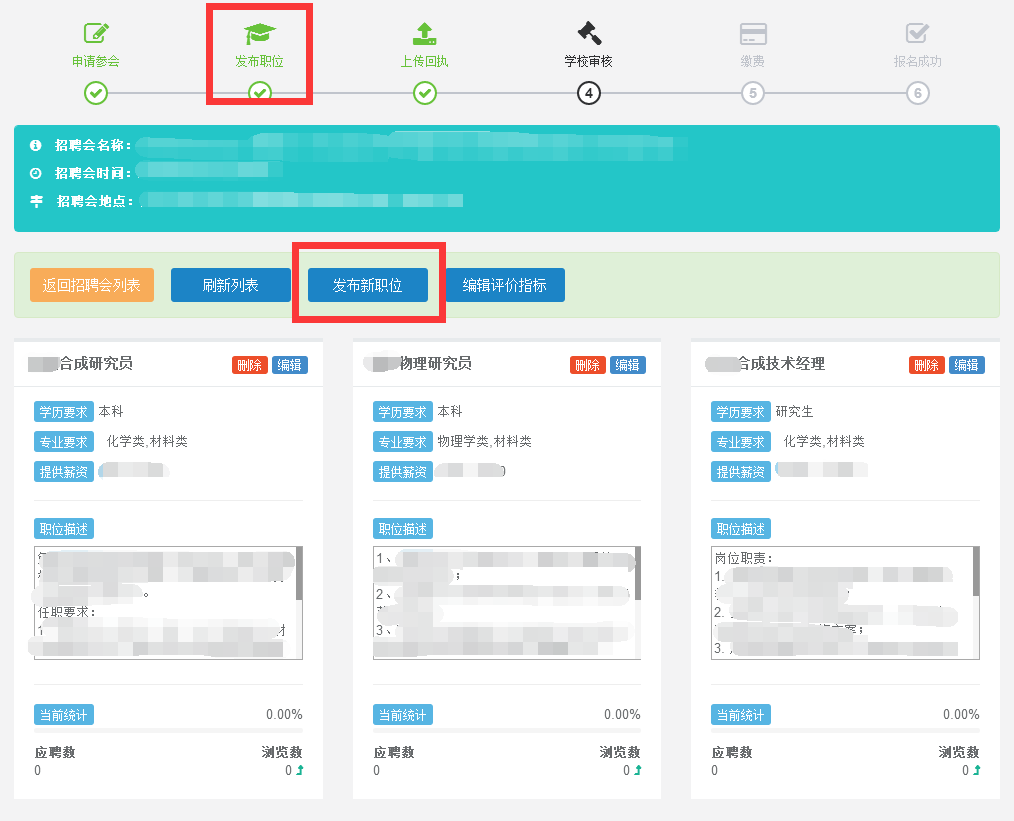Click the green arrow beside 物理研究员 浏览数
1014x821 pixels.
pyautogui.click(x=638, y=770)
